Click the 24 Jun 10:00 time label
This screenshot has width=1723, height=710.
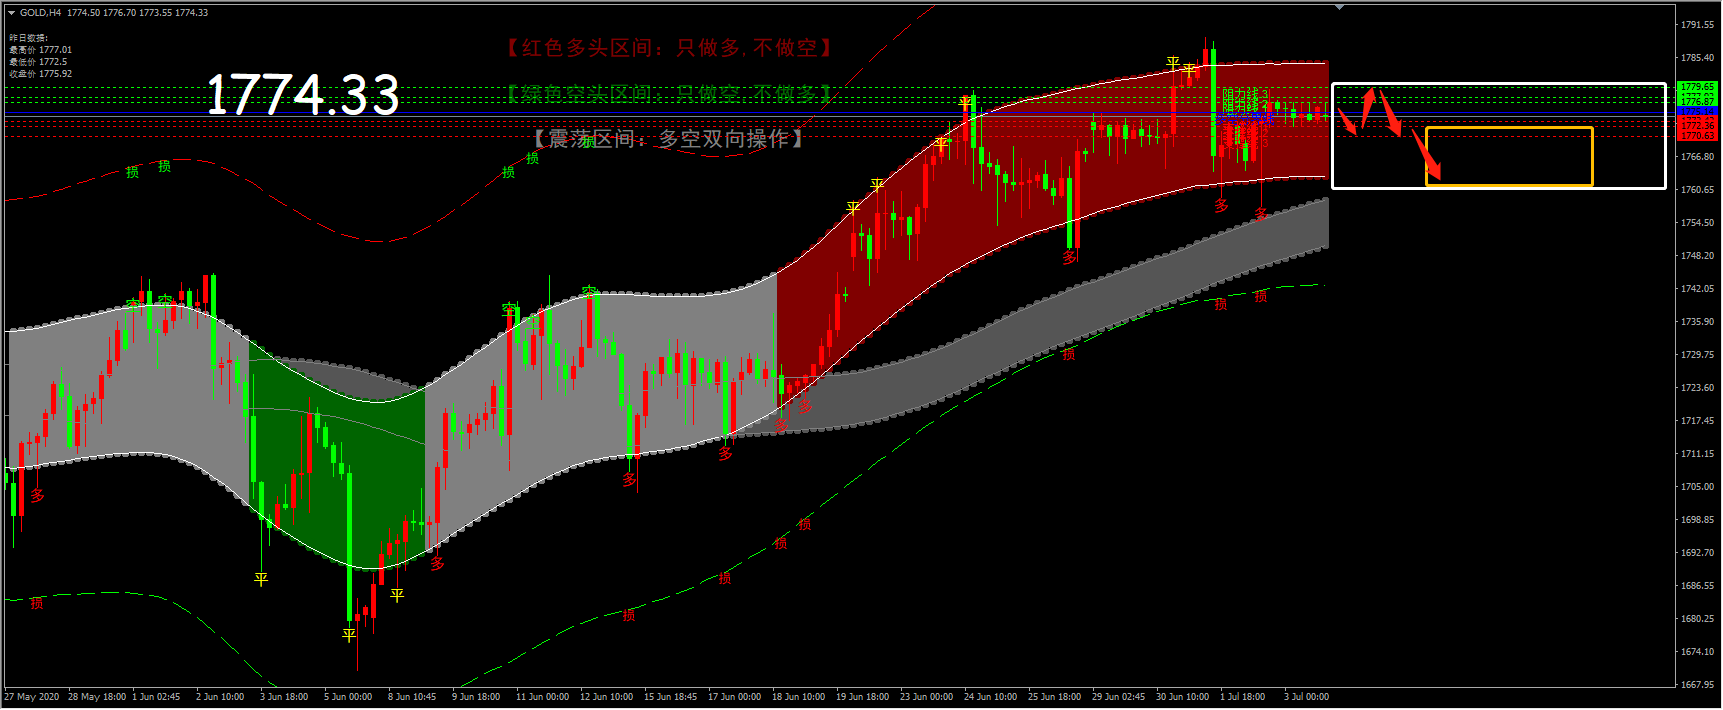point(990,697)
